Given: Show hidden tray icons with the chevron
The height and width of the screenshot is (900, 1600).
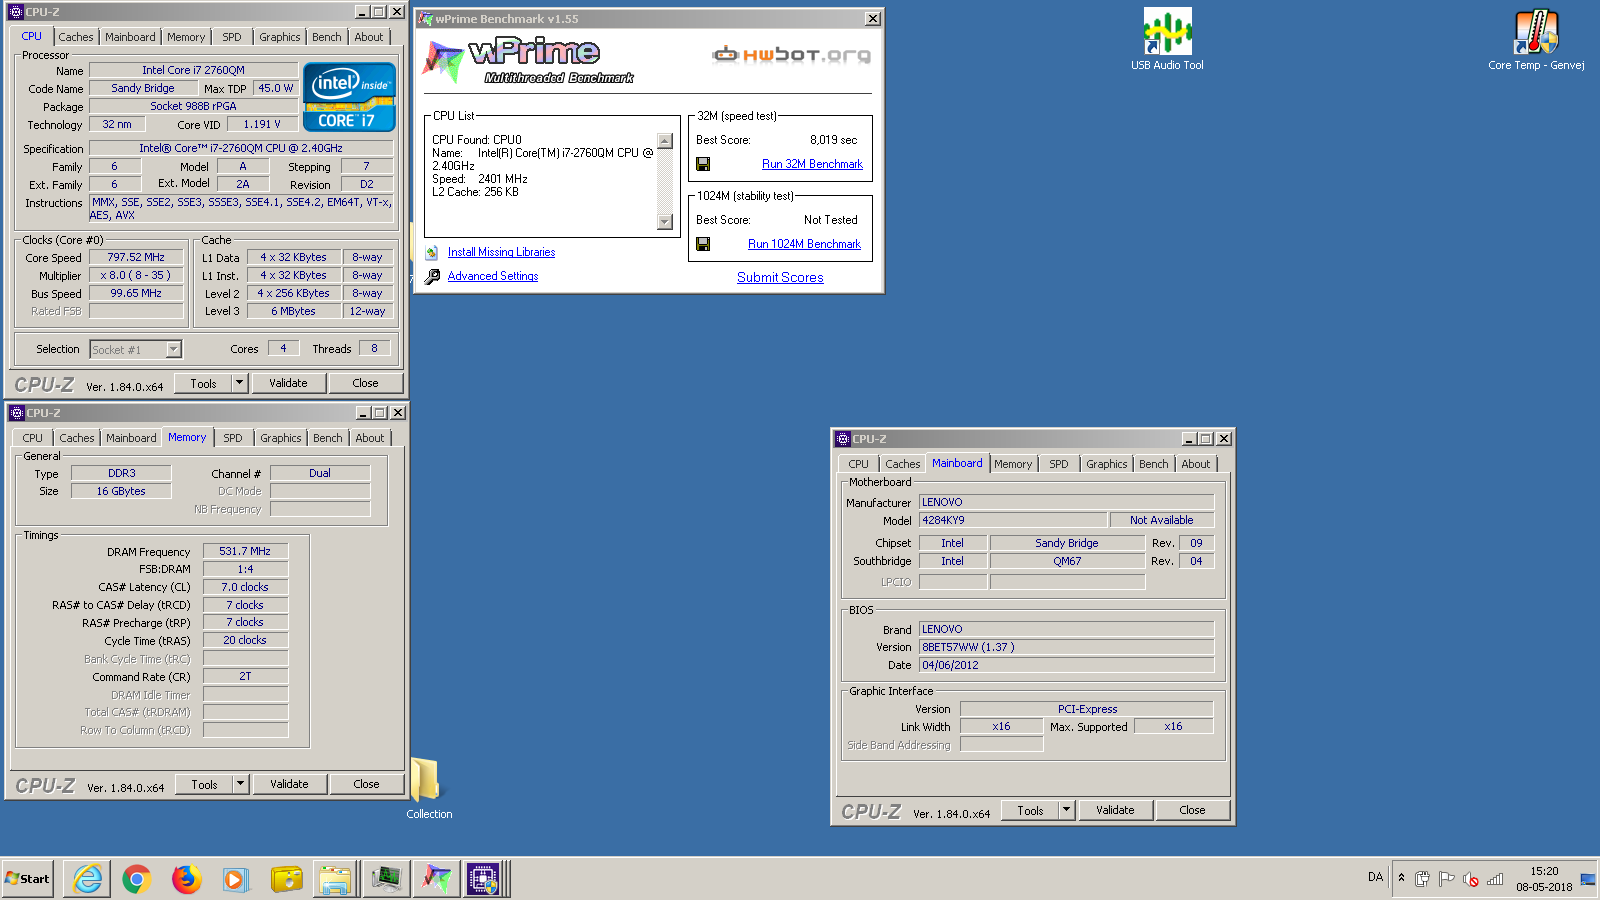Looking at the screenshot, I should click(x=1401, y=878).
